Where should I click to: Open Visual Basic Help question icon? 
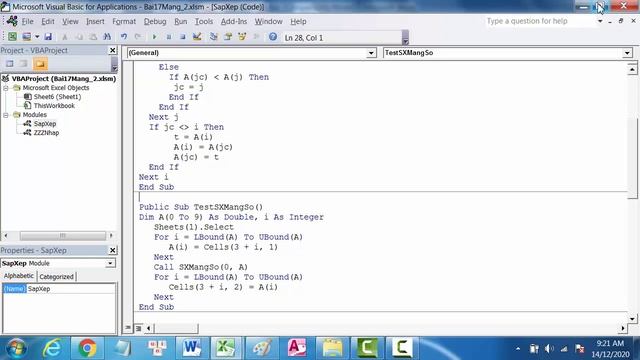coord(273,37)
